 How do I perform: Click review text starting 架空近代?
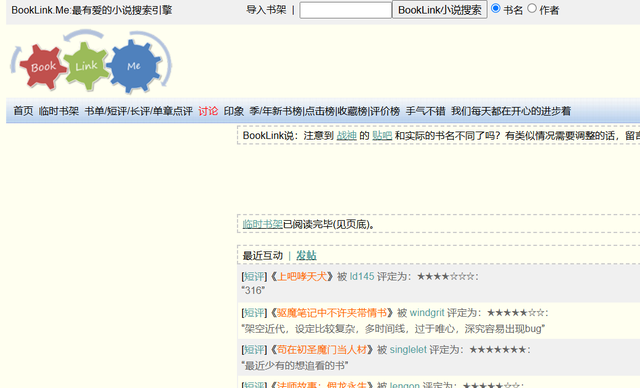[x=393, y=329]
